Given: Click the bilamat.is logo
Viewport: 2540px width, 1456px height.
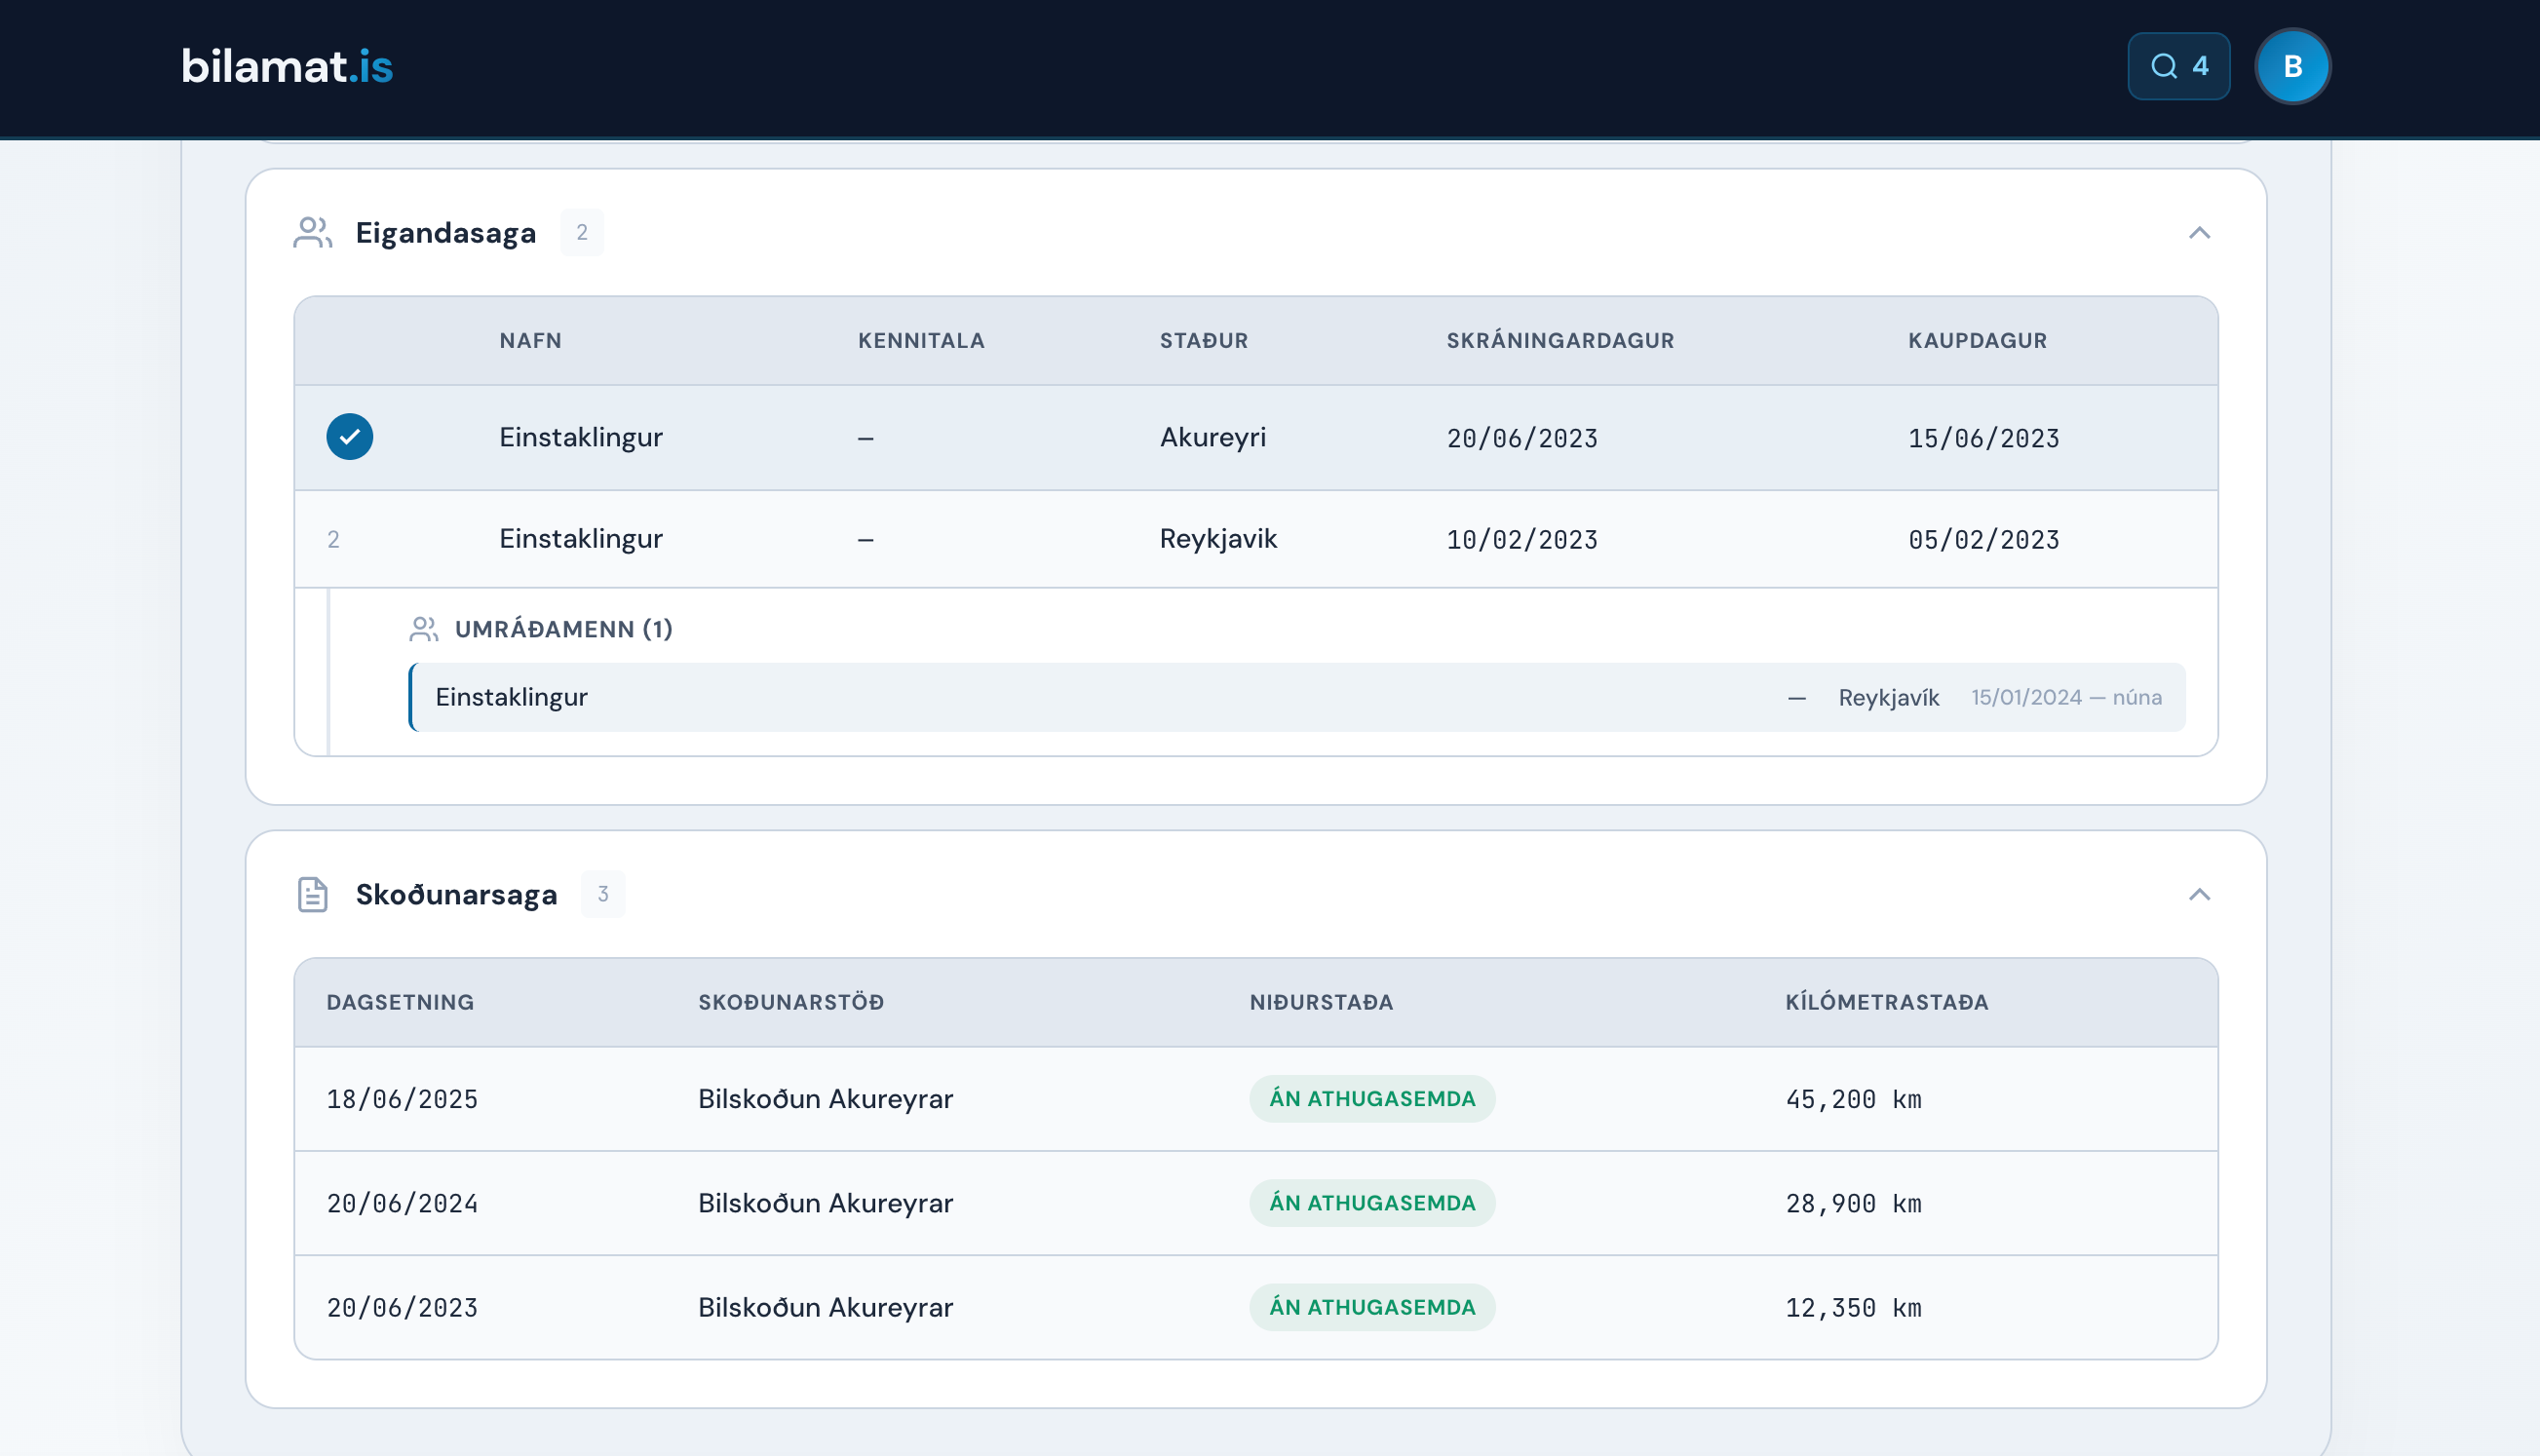Looking at the screenshot, I should 287,66.
